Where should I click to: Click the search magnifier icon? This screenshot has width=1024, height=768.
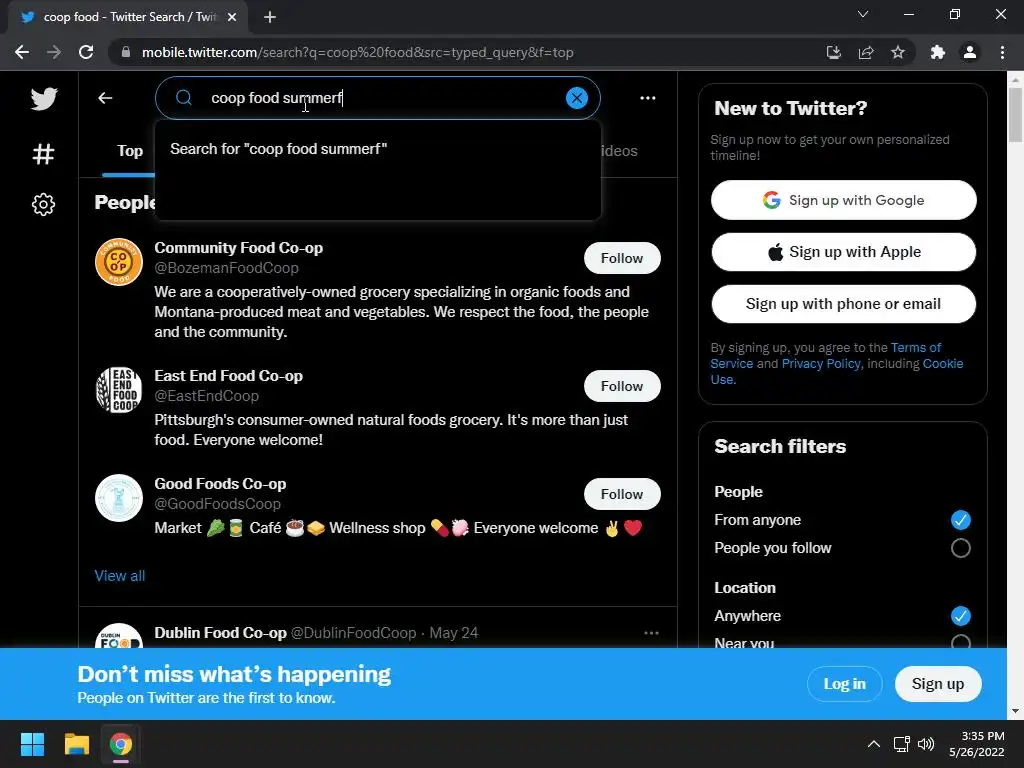pos(184,98)
